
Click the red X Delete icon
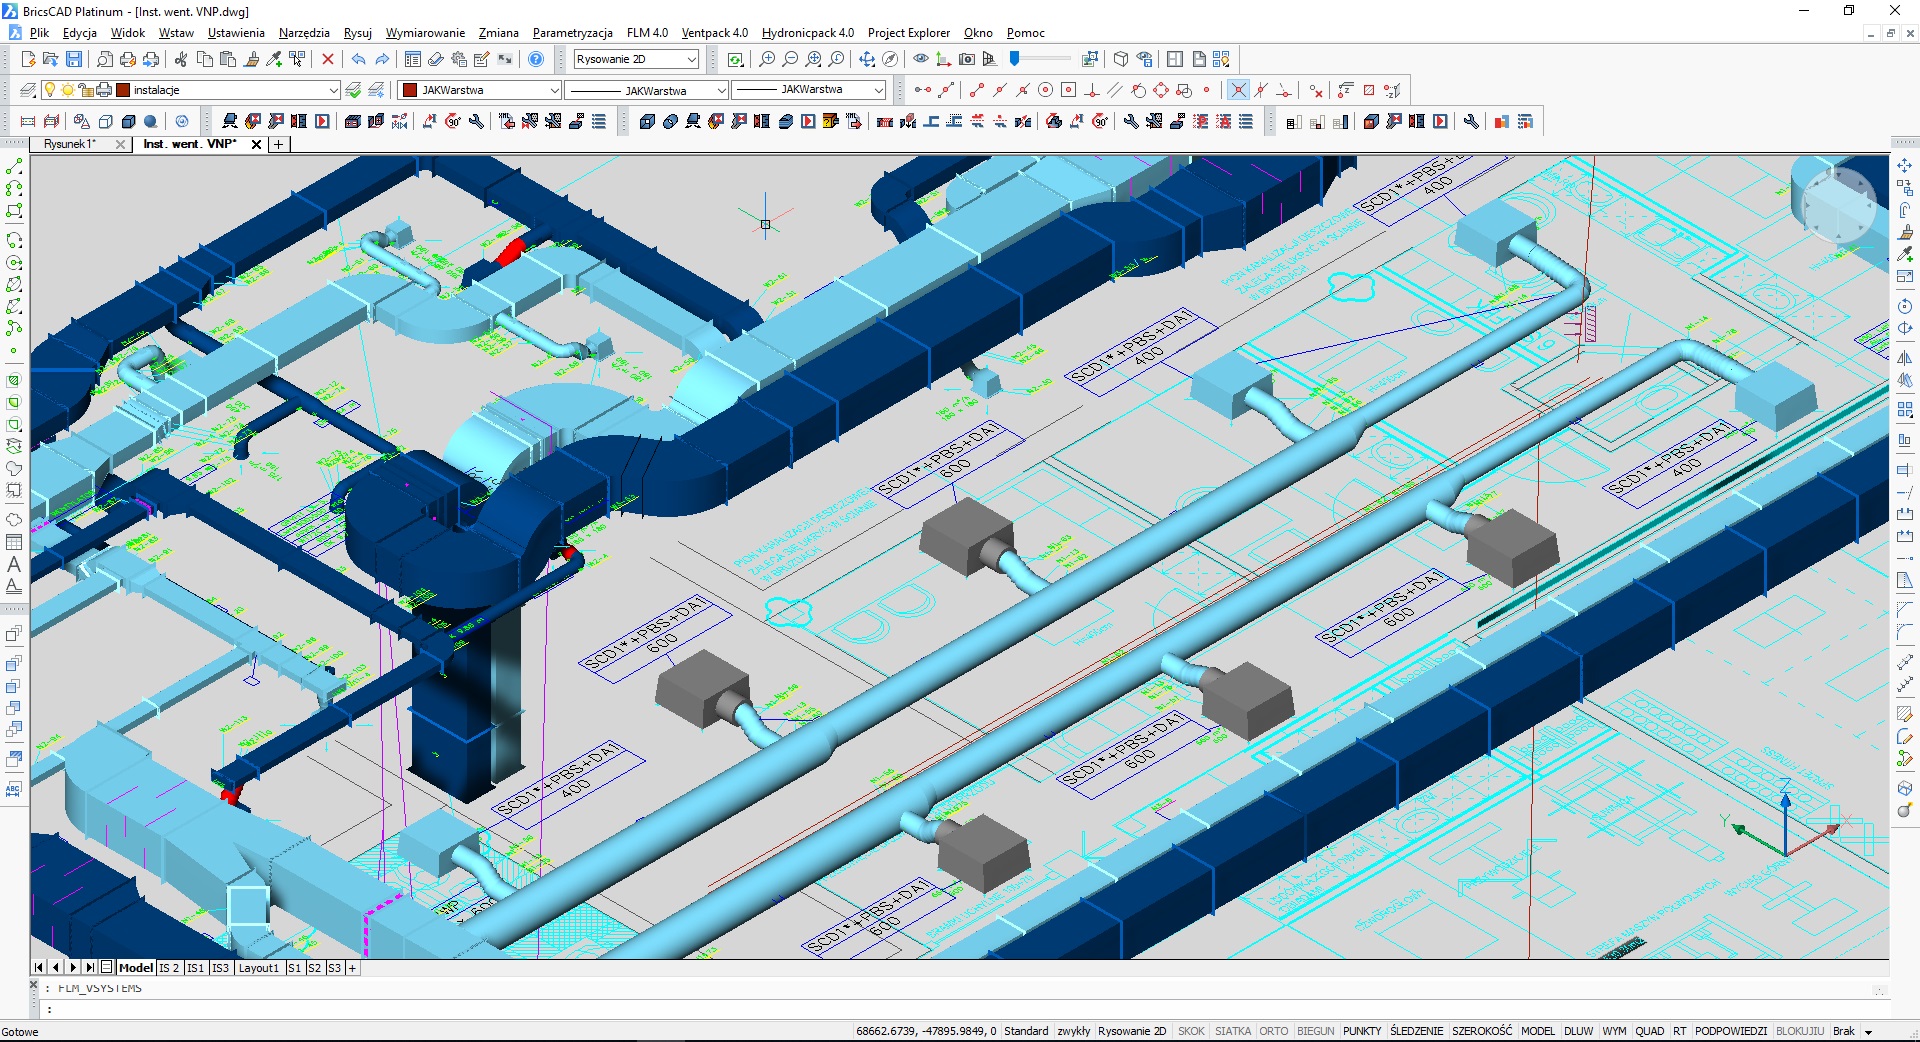tap(327, 60)
